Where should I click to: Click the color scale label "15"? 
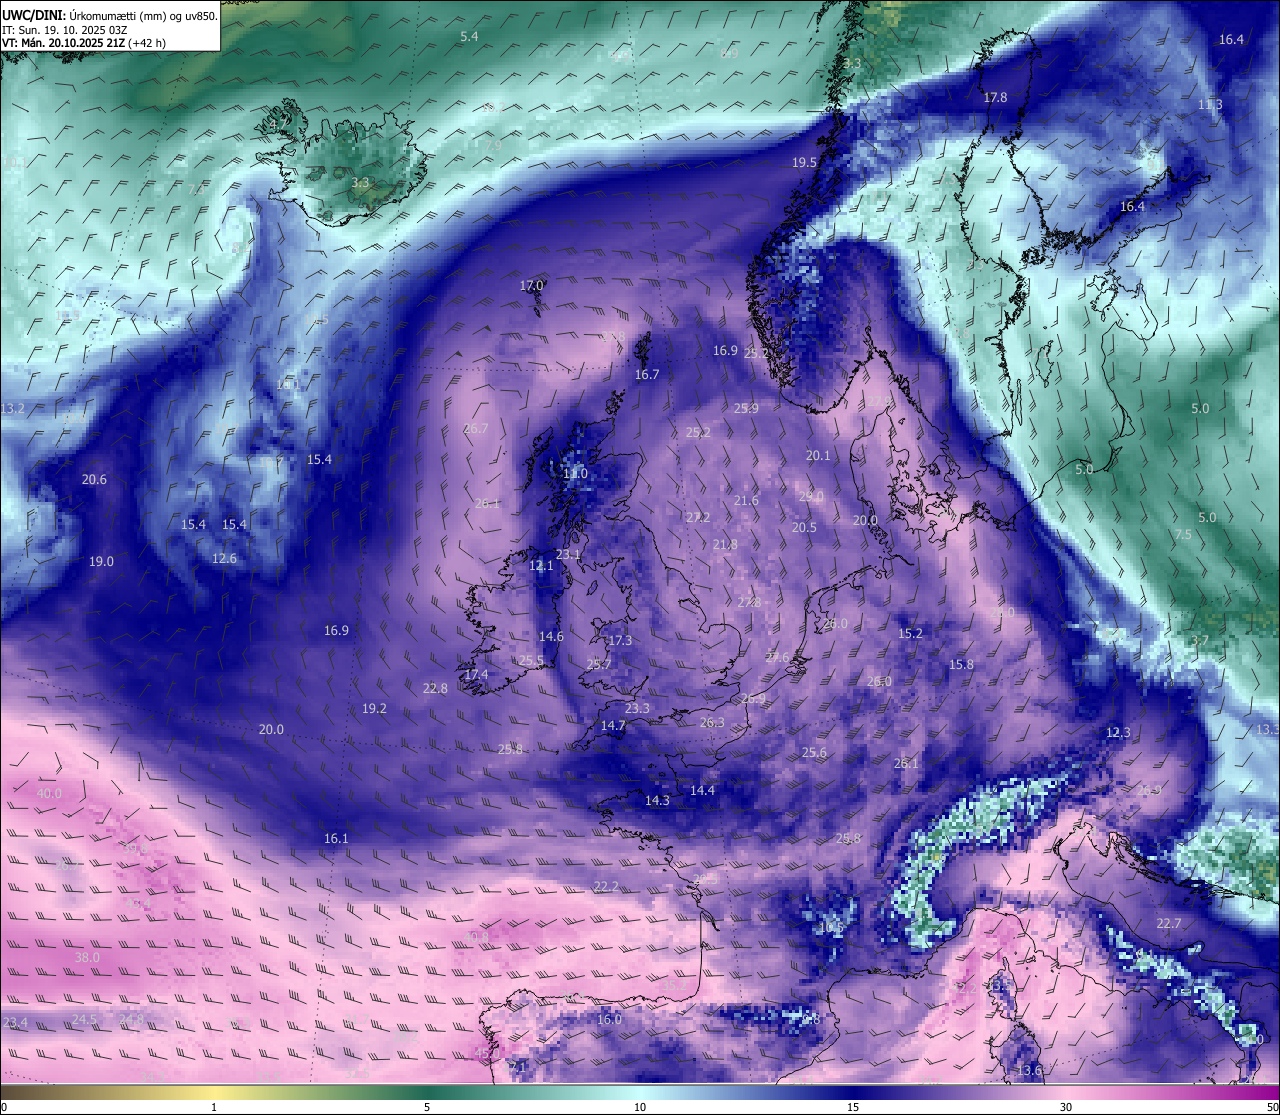pos(853,1107)
